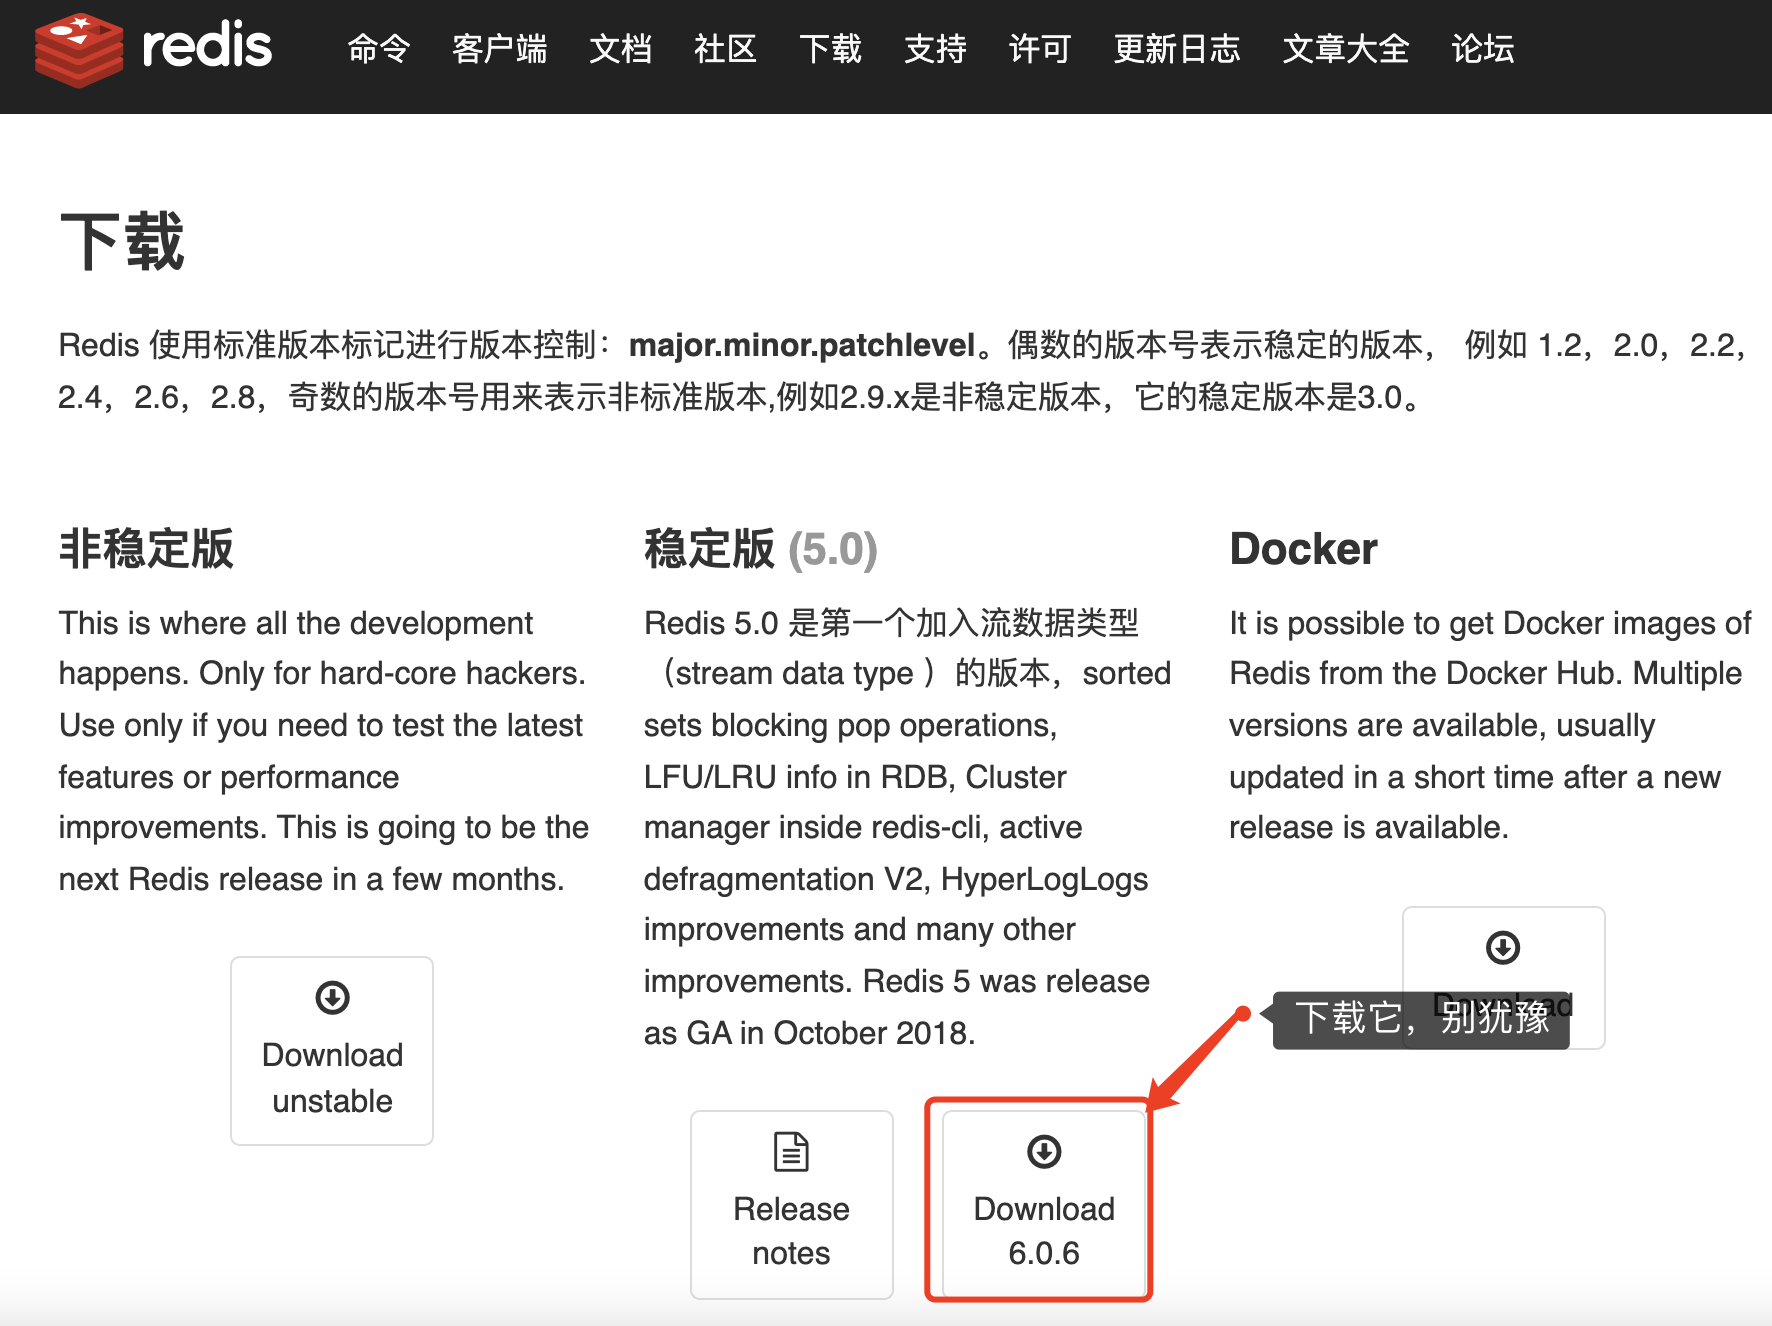Click the download arrow icon above 'Download 6.0.6'
The image size is (1772, 1326).
1044,1151
